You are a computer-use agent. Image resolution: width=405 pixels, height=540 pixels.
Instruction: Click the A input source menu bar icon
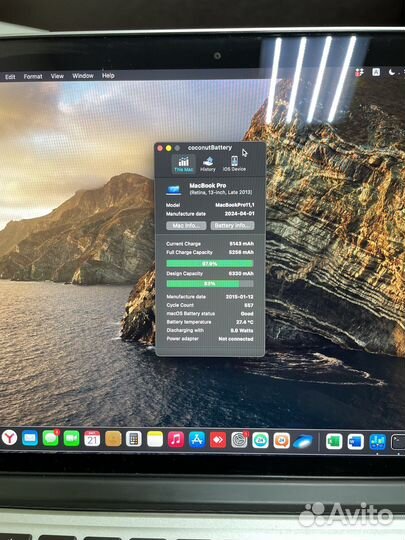click(376, 72)
